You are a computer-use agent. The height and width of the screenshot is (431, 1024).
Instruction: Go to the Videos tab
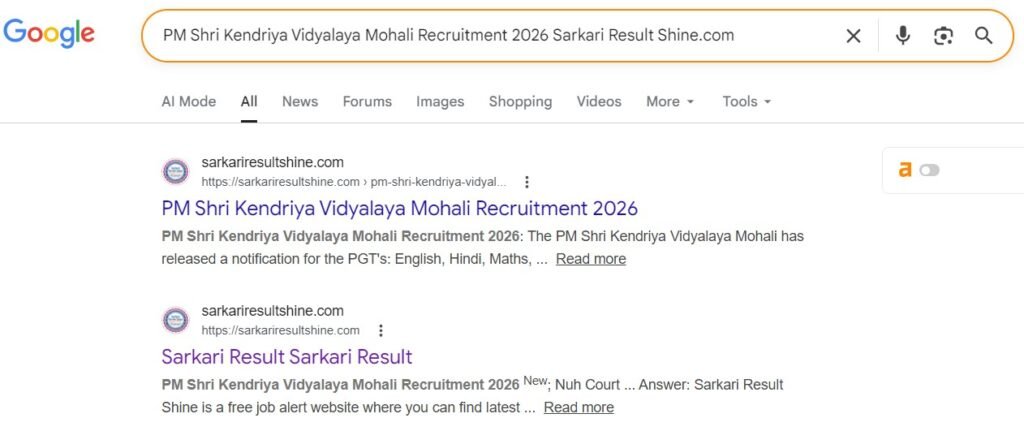point(599,101)
